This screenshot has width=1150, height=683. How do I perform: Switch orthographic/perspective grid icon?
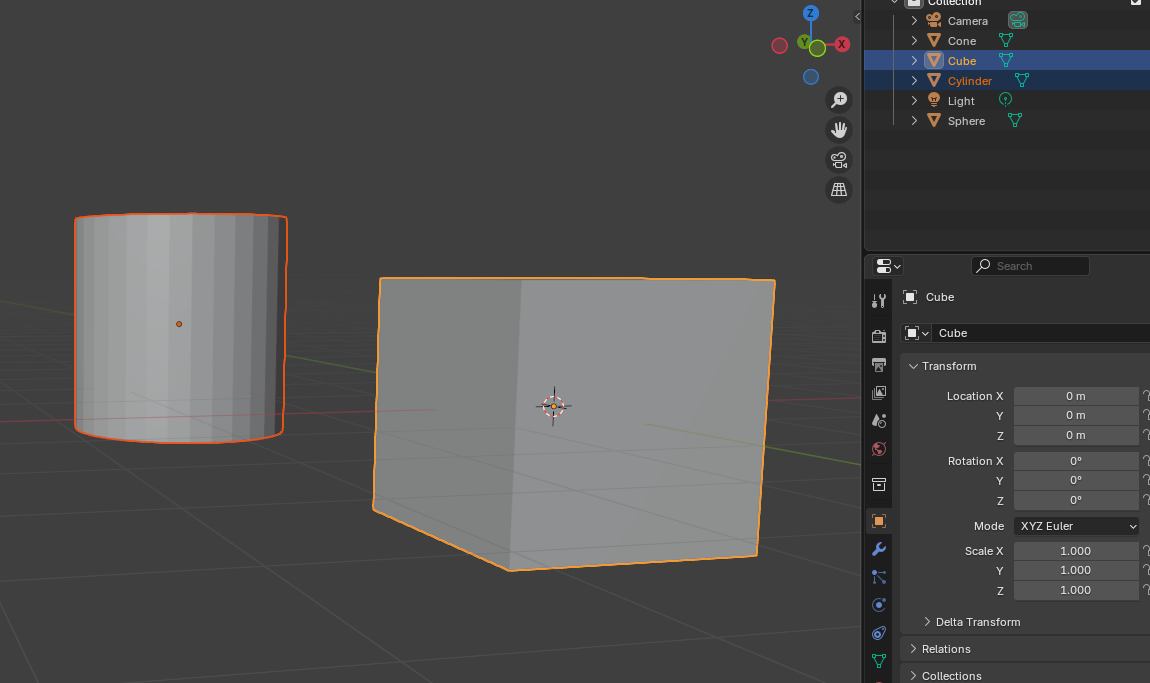pos(839,190)
